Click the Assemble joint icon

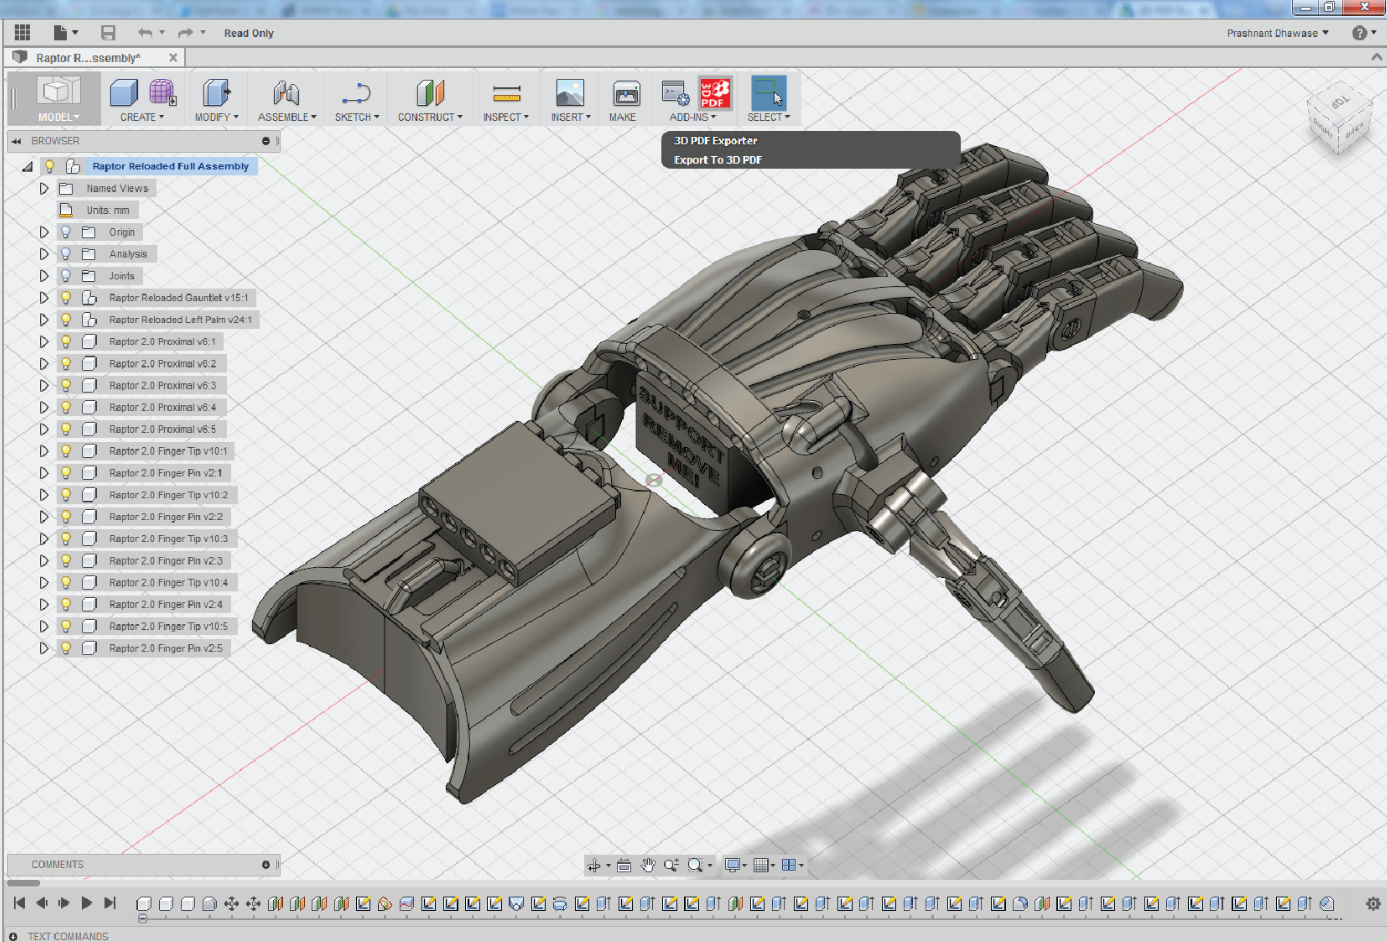point(286,93)
